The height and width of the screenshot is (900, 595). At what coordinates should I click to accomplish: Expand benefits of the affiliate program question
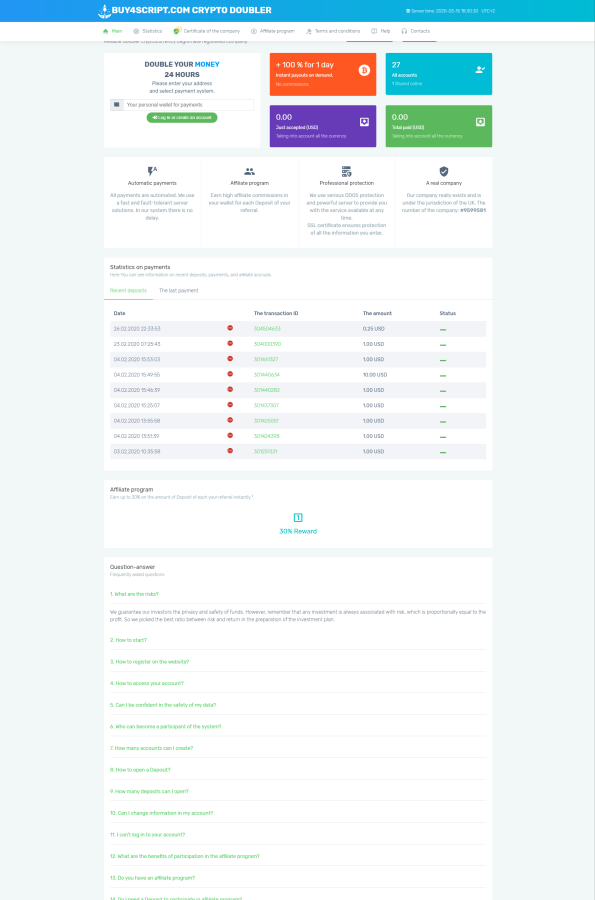click(x=185, y=856)
